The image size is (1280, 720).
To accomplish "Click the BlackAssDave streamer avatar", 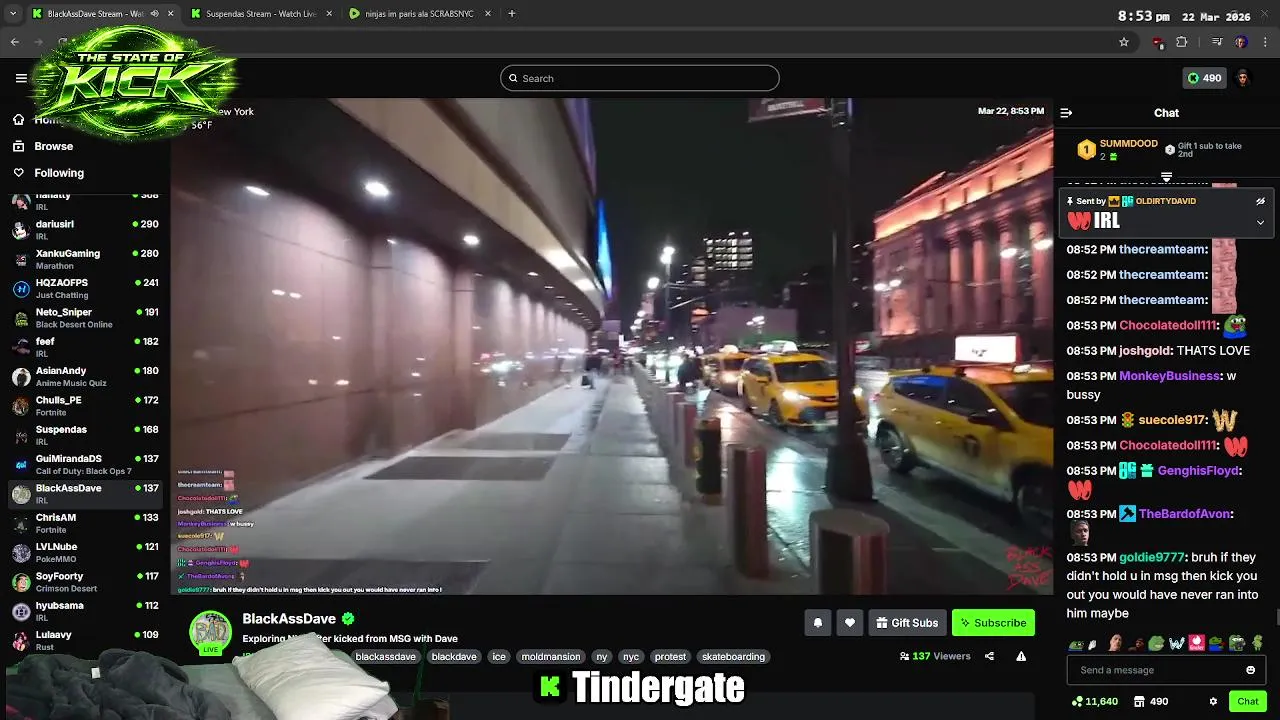I will click(x=211, y=631).
